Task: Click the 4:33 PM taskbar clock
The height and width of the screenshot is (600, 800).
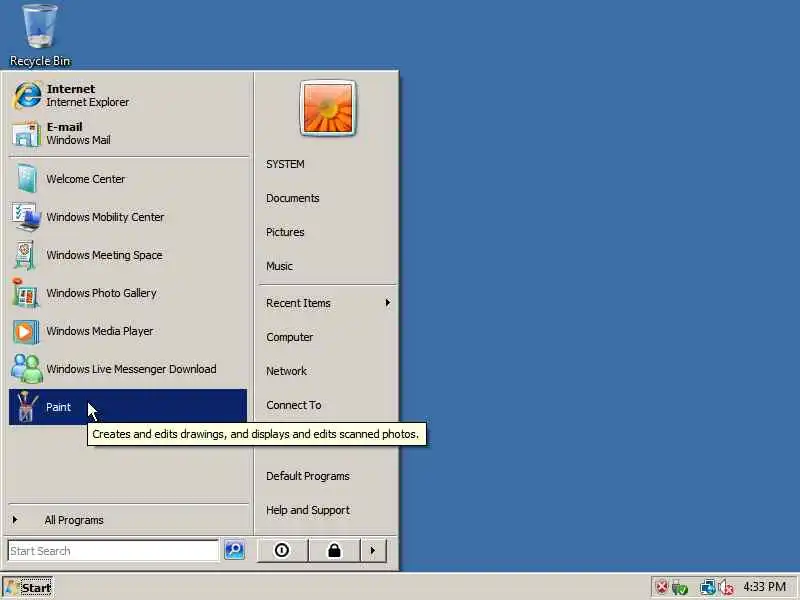Action: point(764,587)
